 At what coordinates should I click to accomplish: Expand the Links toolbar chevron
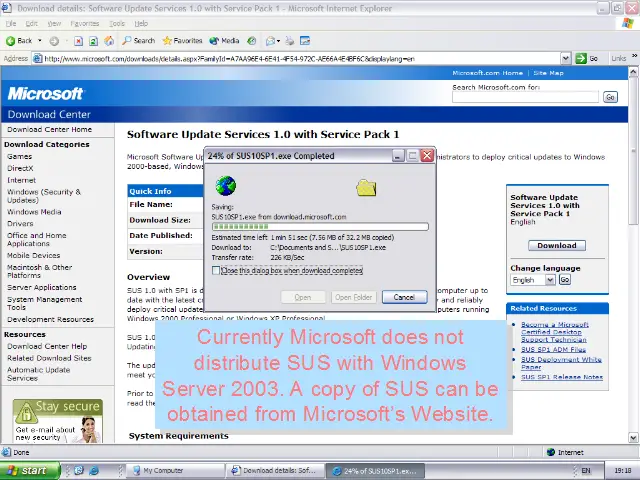634,56
